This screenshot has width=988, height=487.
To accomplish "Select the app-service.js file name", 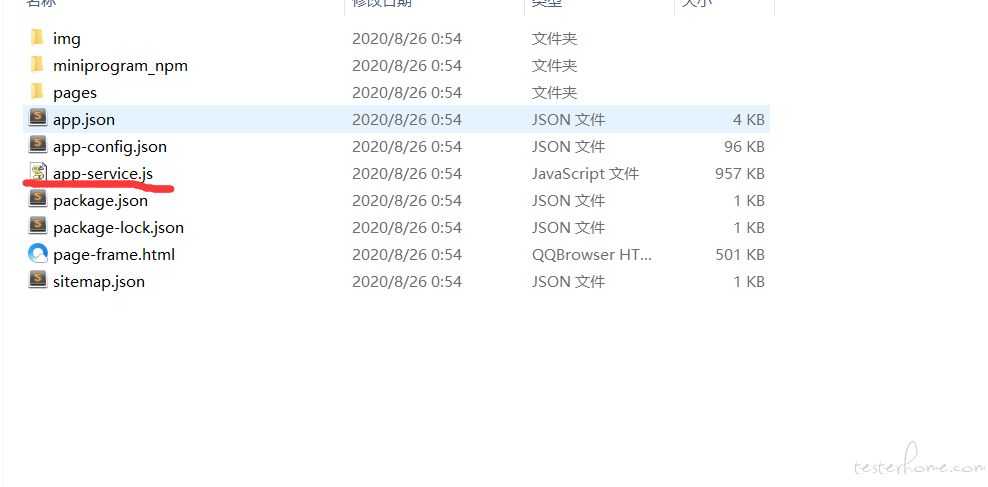I will [x=103, y=173].
